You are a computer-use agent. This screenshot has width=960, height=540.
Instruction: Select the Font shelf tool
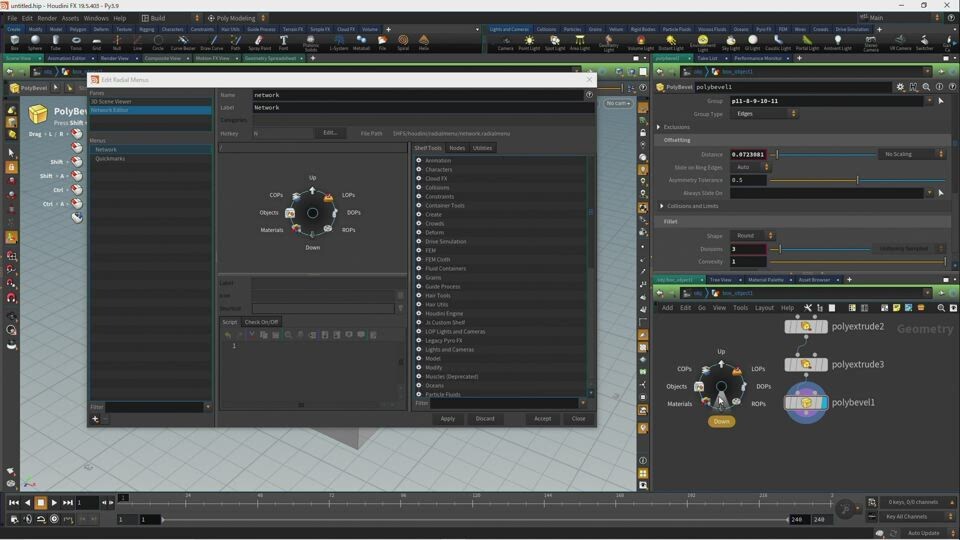click(283, 42)
